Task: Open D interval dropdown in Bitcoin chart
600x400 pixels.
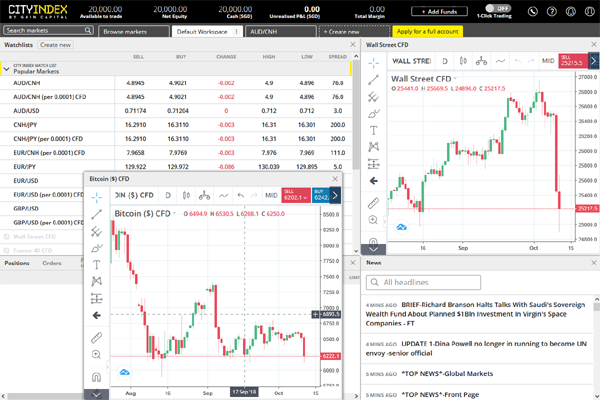Action: pyautogui.click(x=168, y=196)
